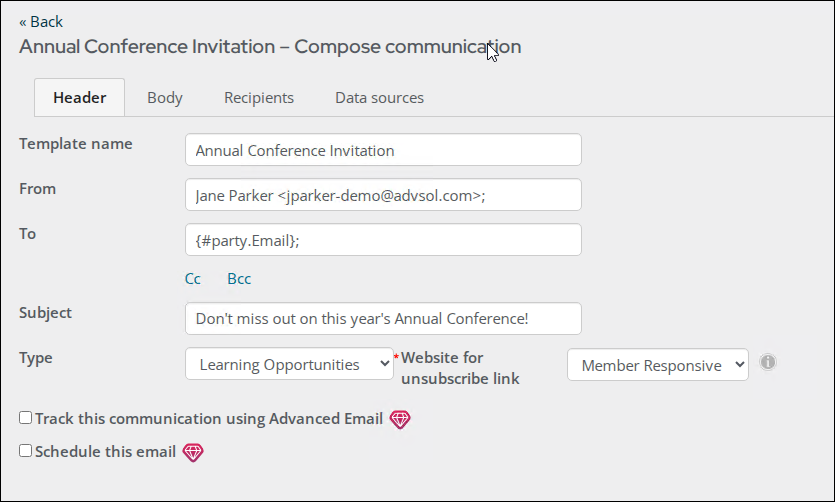This screenshot has width=835, height=502.
Task: Open the Type dropdown showing Learning Opportunities
Action: [289, 364]
